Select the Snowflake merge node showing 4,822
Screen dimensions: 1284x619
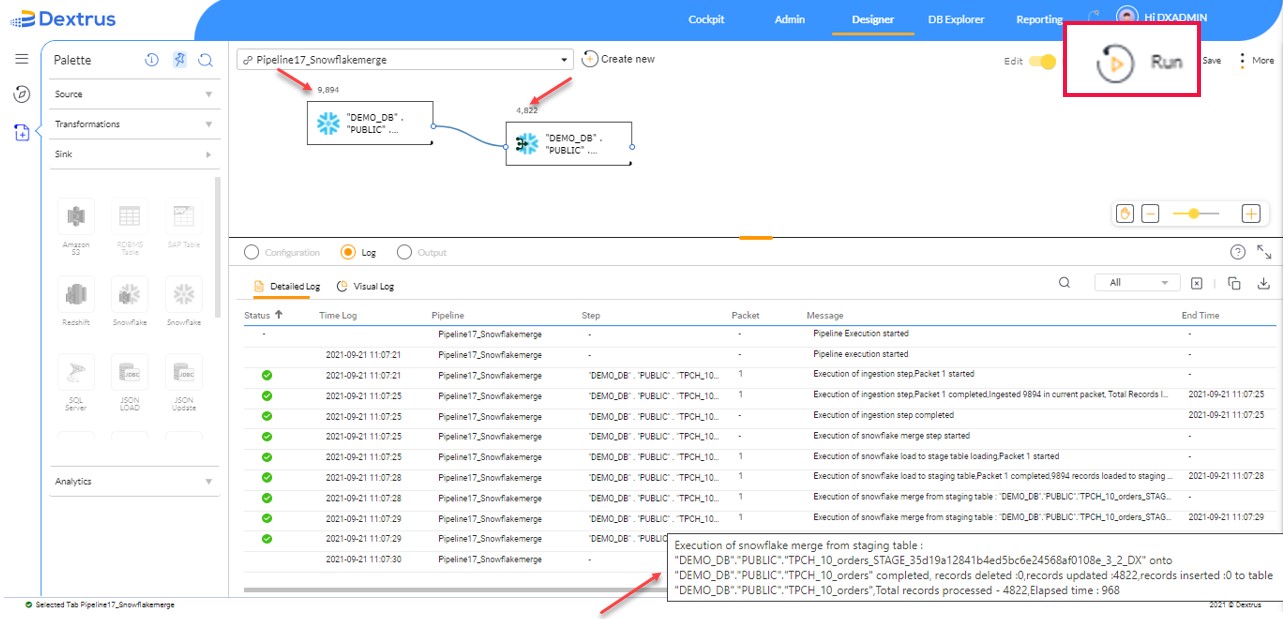[x=569, y=143]
